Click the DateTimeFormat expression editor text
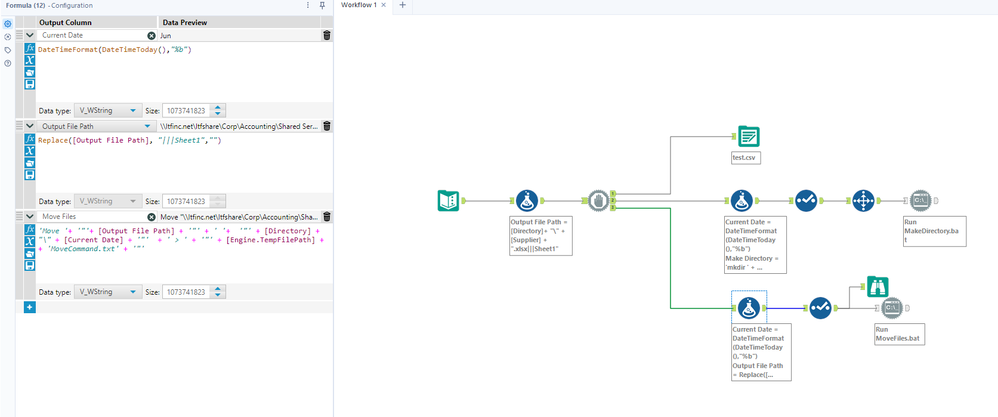 pos(114,49)
